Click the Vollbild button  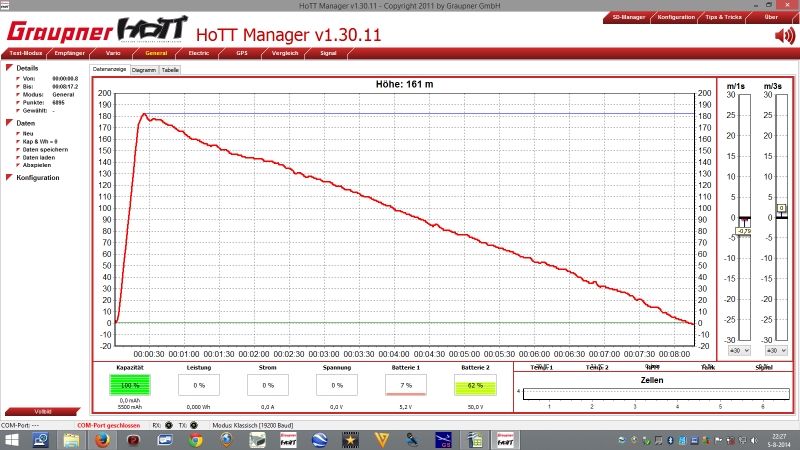43,411
